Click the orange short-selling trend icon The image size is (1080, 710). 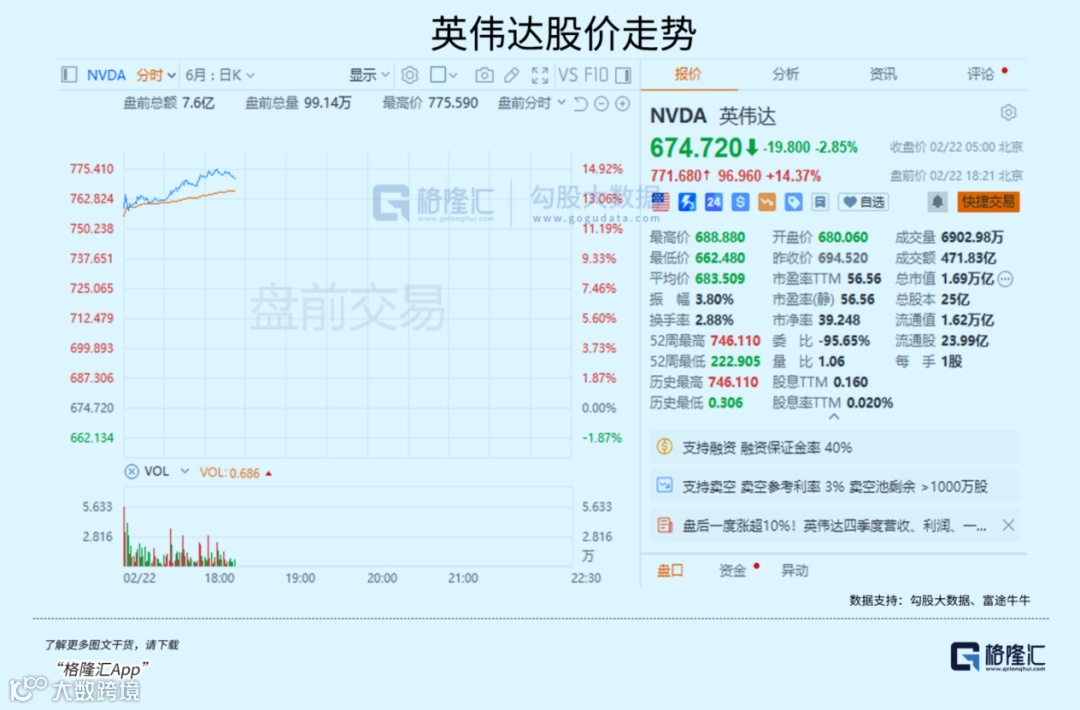click(x=767, y=202)
